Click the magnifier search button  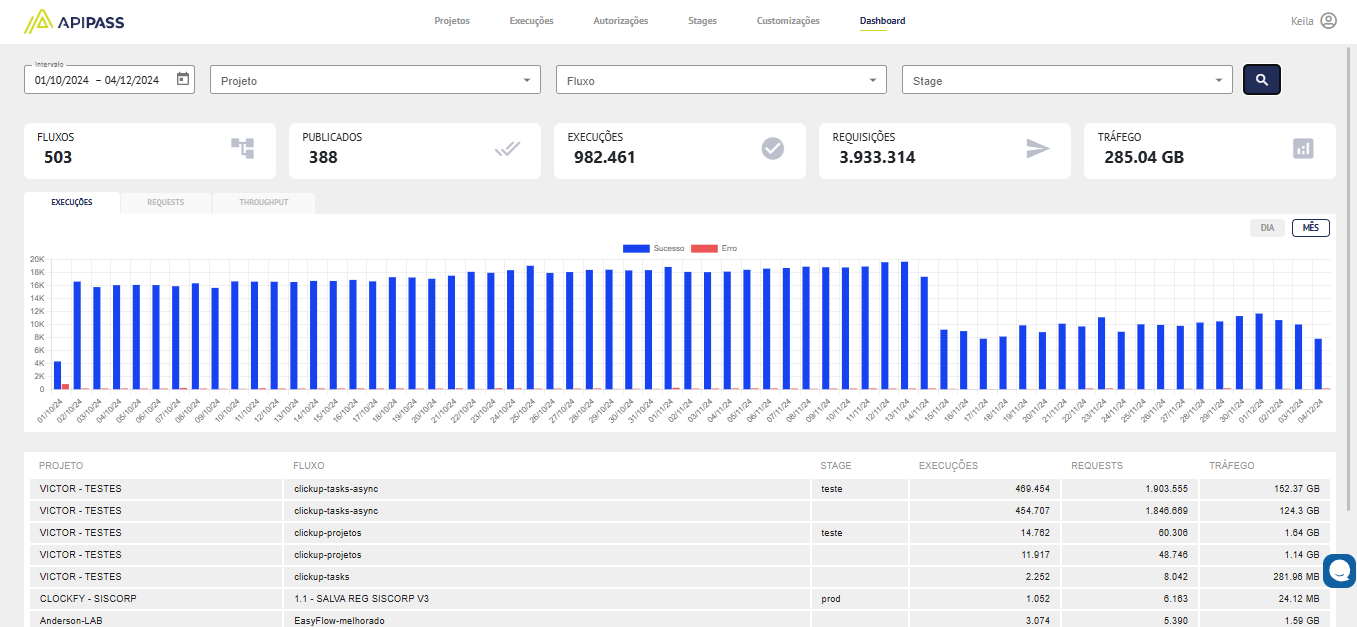point(1261,80)
